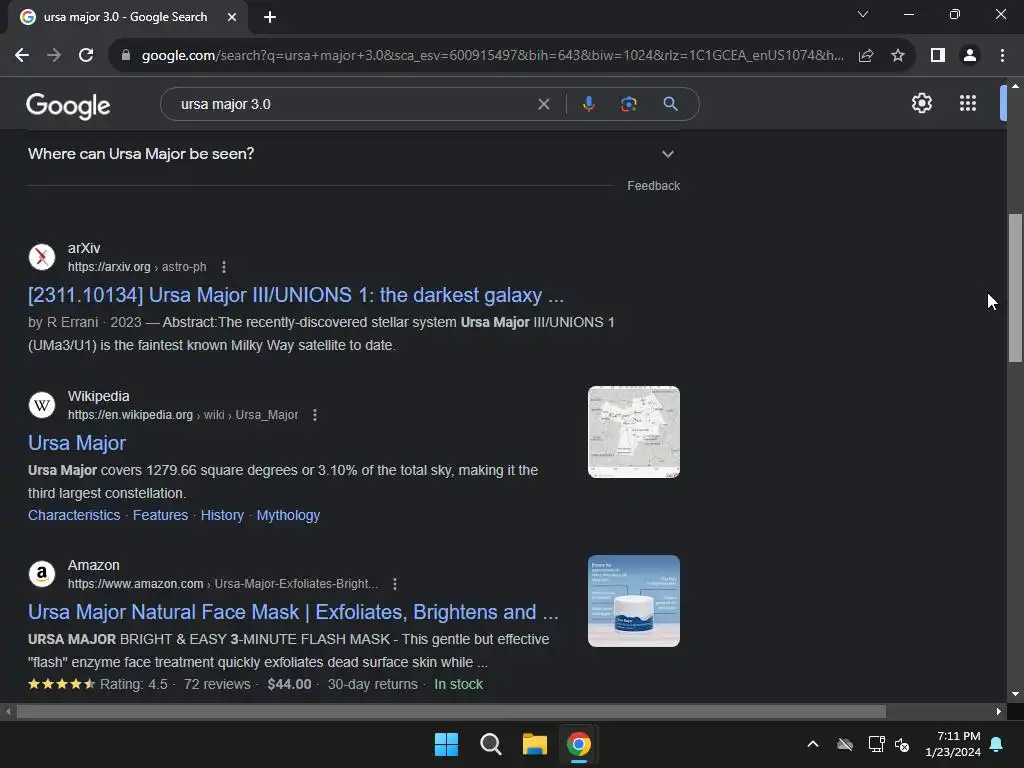
Task: Bookmark this page with the star icon
Action: click(x=898, y=56)
